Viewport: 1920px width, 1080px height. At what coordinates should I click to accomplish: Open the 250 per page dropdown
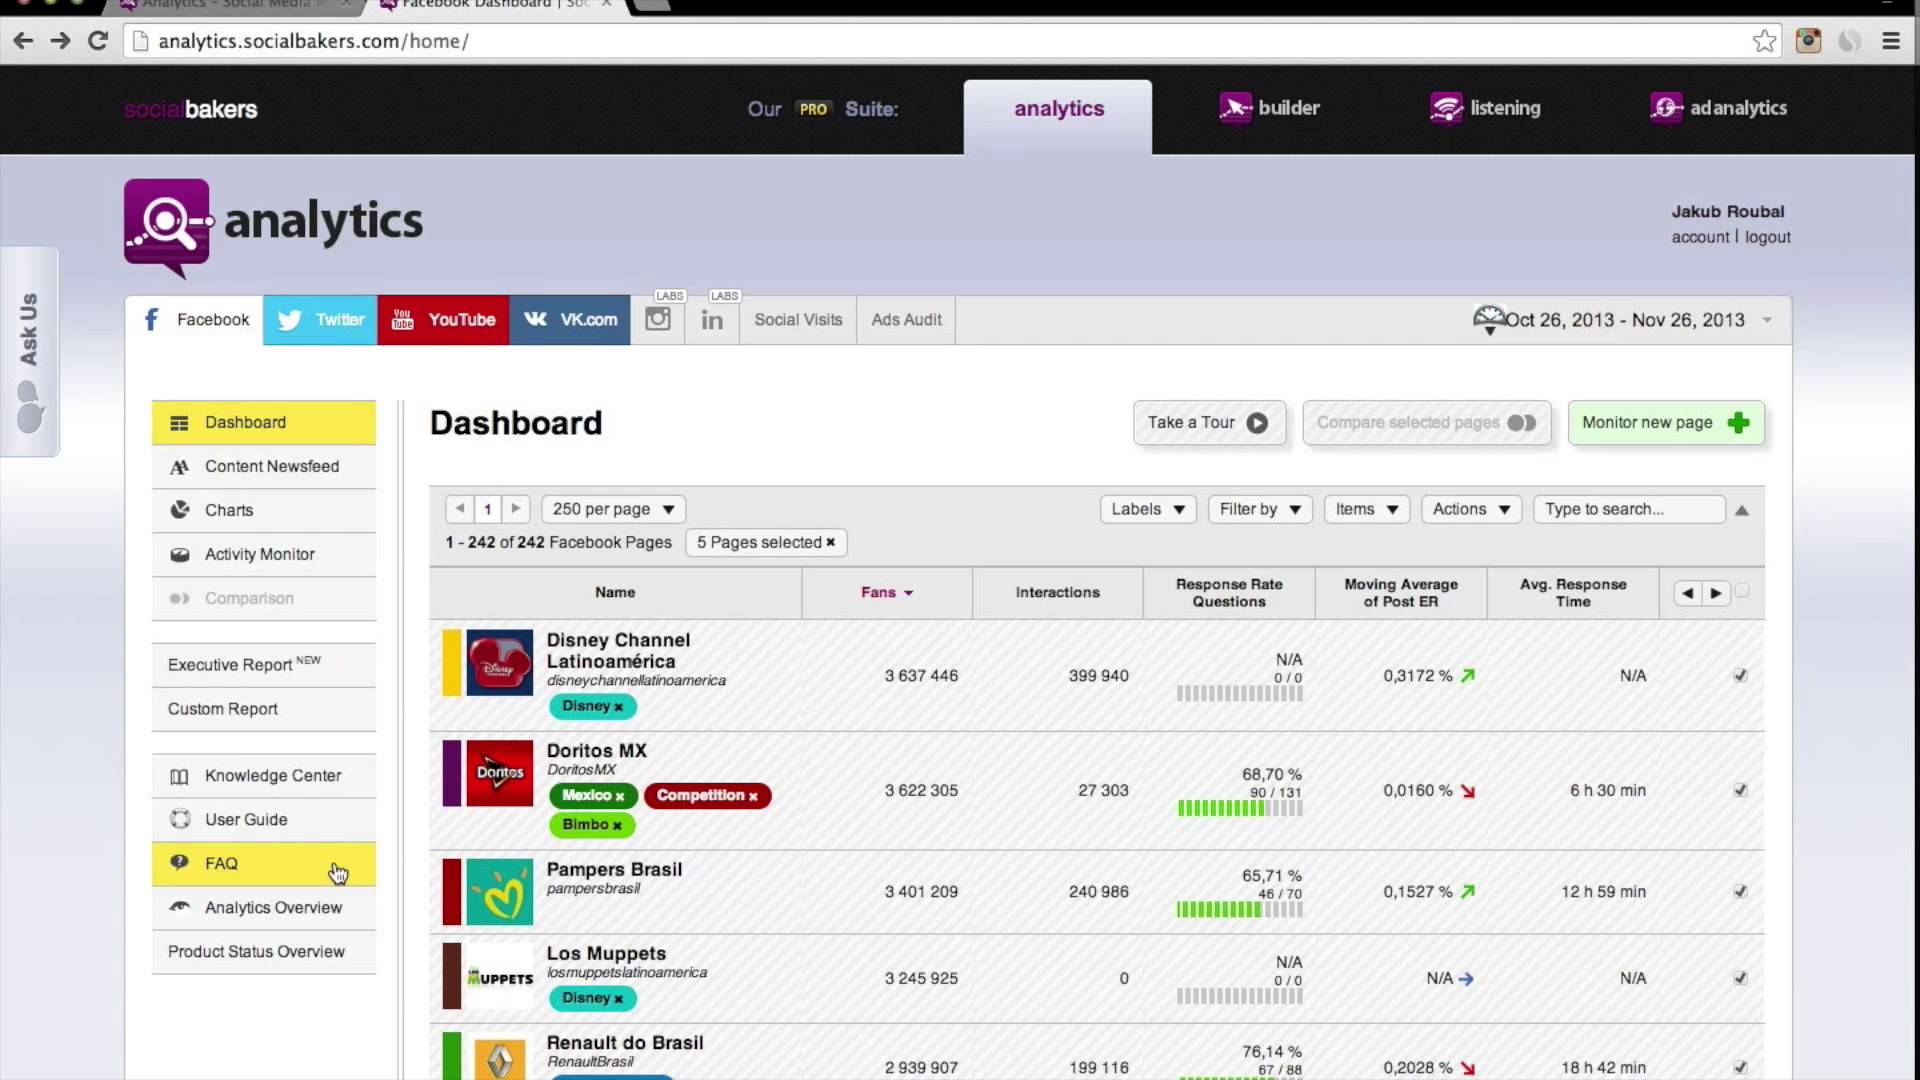coord(613,509)
